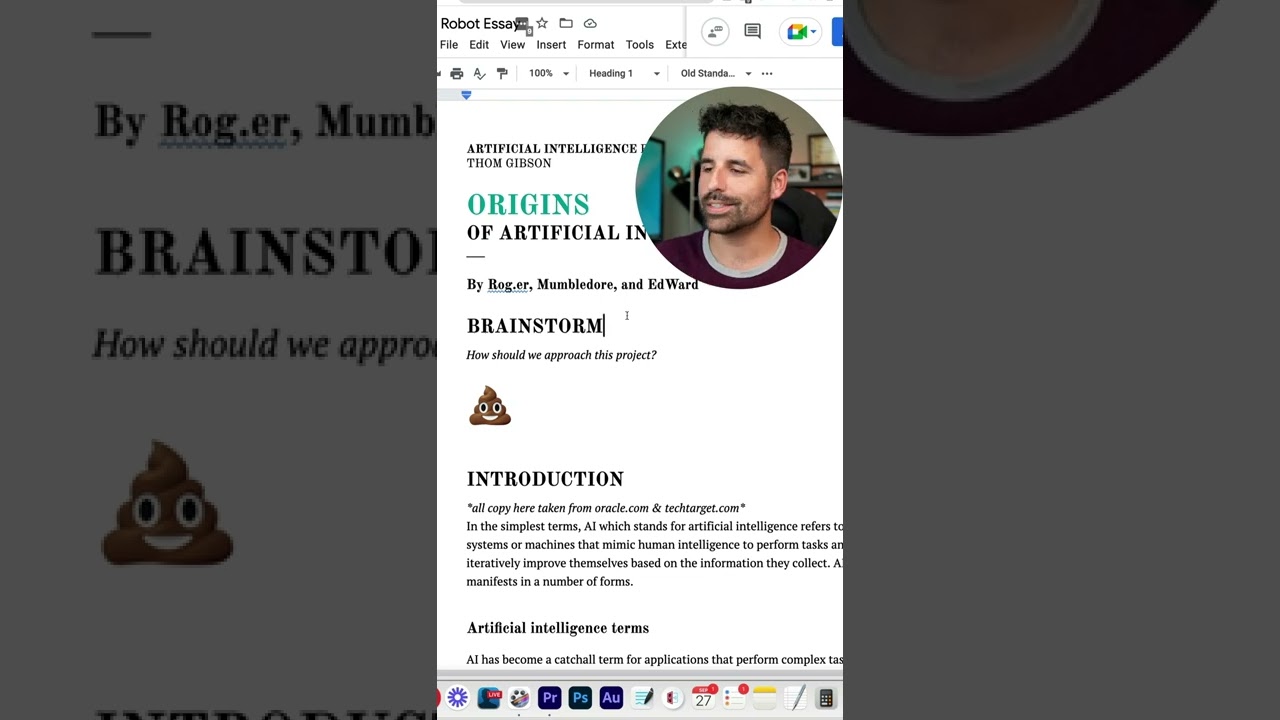Viewport: 1280px width, 720px height.
Task: Show more toolbar options via the ellipsis
Action: click(x=767, y=73)
